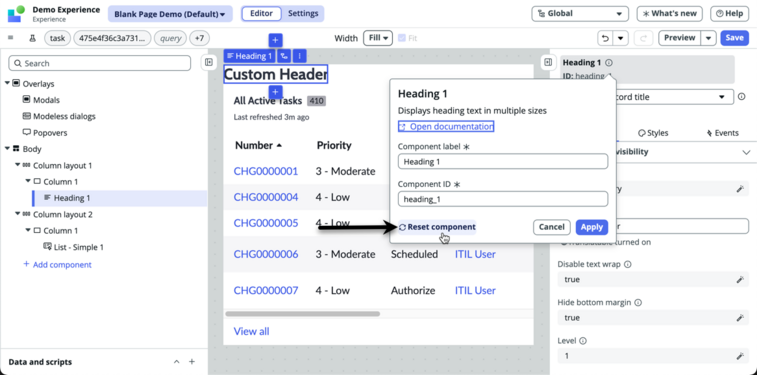Viewport: 757px width, 375px height.
Task: Collapse the Column layout 2 node
Action: pyautogui.click(x=18, y=214)
